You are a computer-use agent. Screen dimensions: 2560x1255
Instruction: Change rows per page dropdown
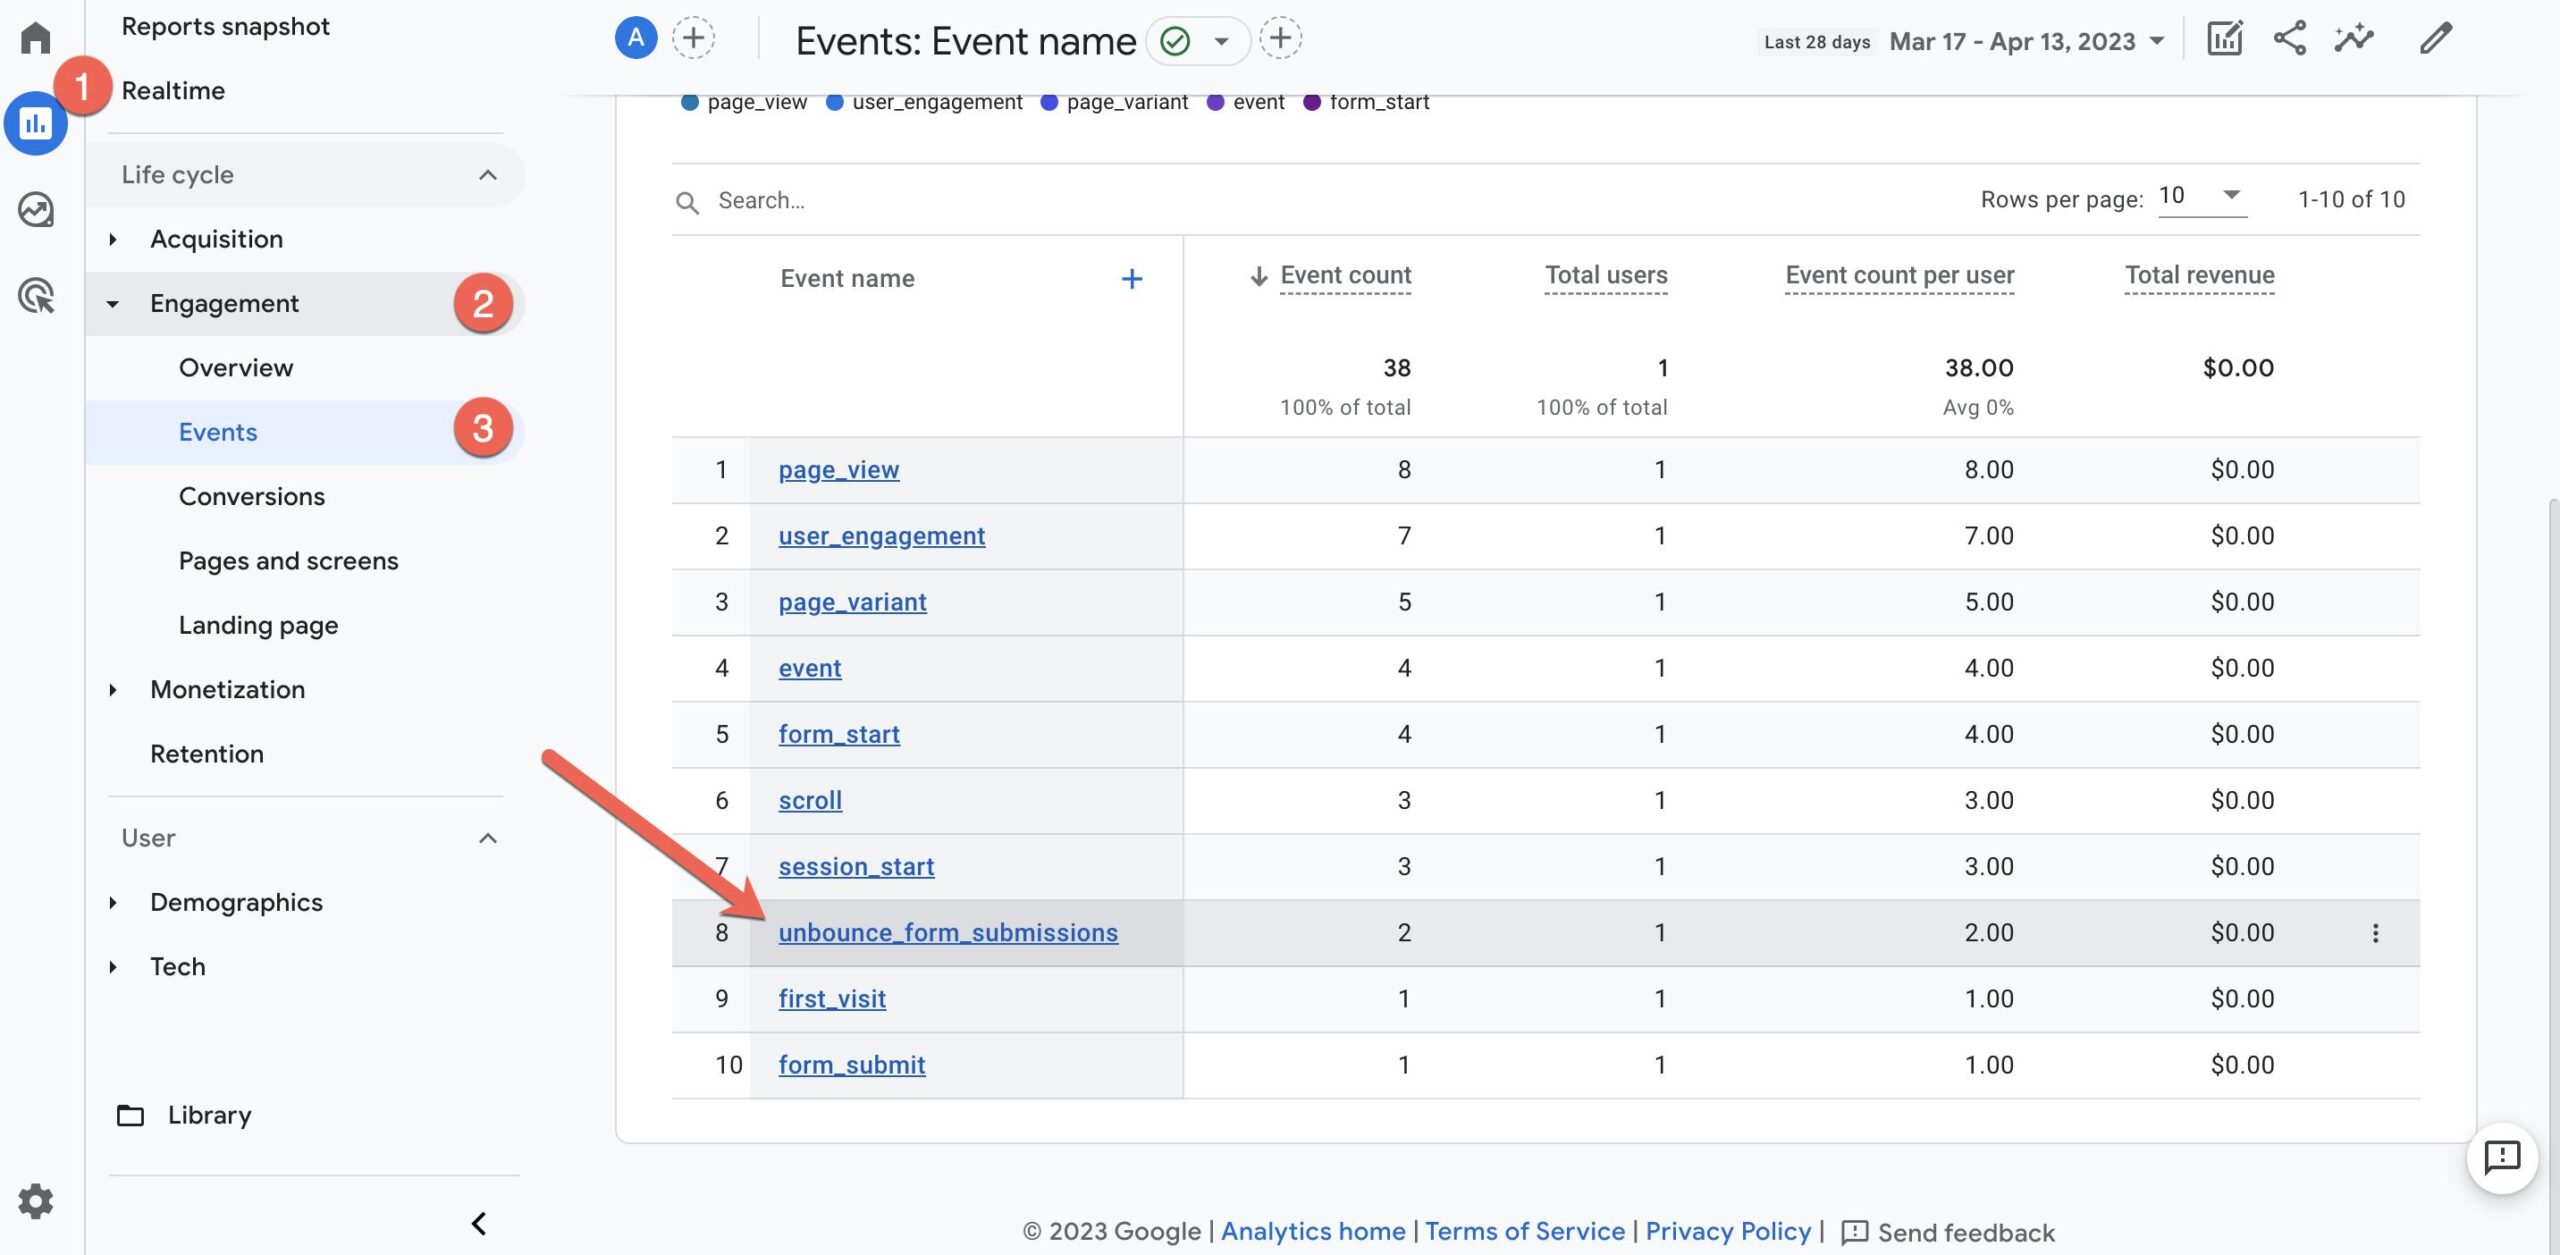[x=2202, y=196]
